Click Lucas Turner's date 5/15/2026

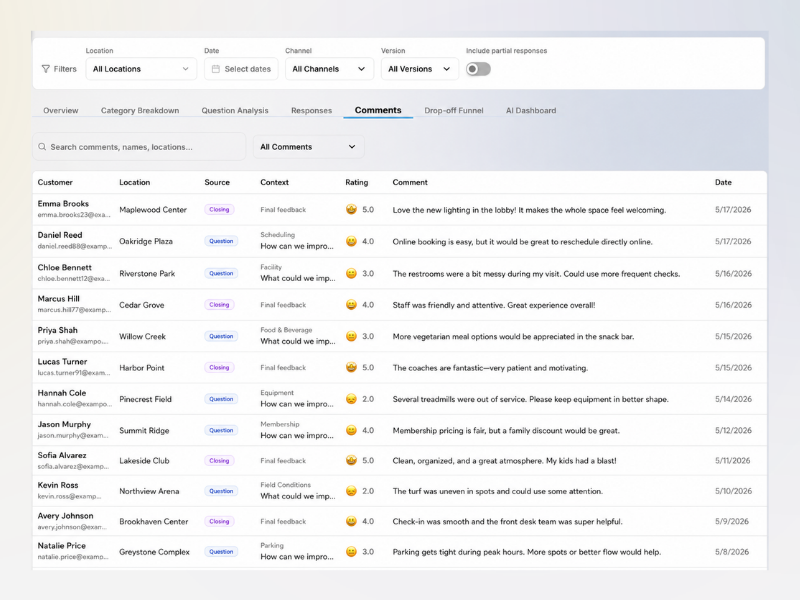tap(733, 368)
